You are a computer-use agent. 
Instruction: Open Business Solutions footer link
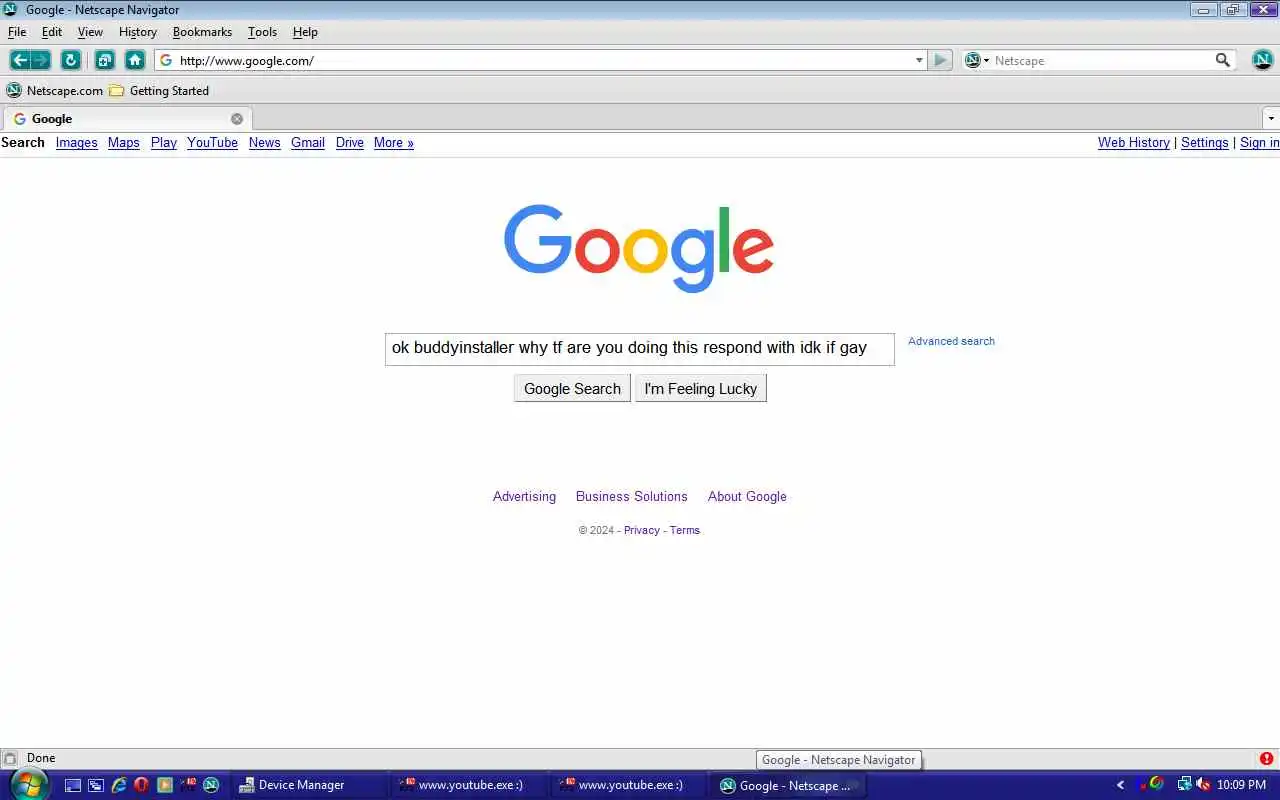pyautogui.click(x=632, y=496)
